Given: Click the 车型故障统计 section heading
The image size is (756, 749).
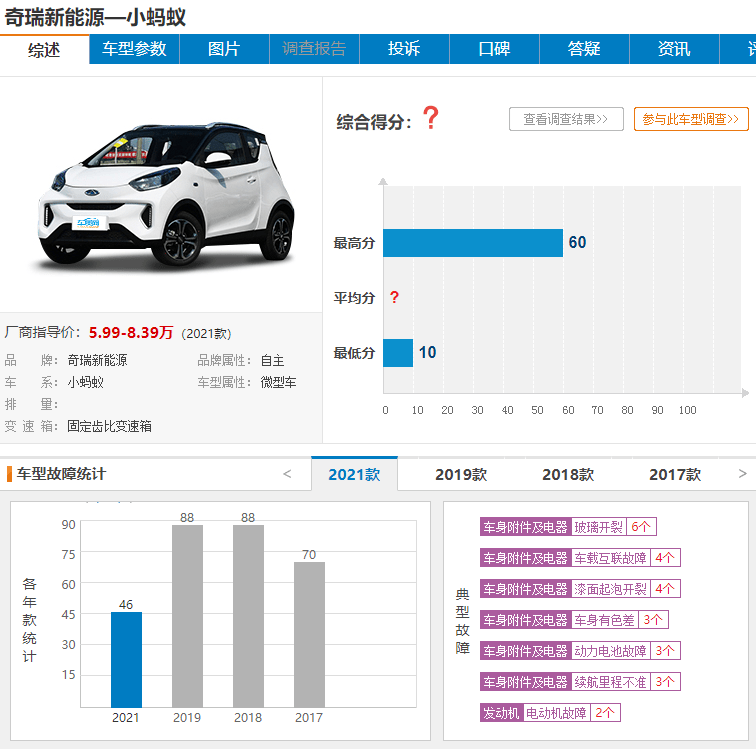Looking at the screenshot, I should coord(61,474).
